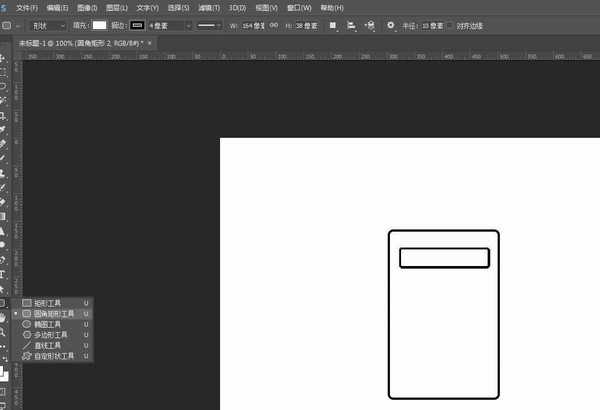Click the white fill (填充) color swatch
Screen dimensions: 600x410
click(99, 24)
